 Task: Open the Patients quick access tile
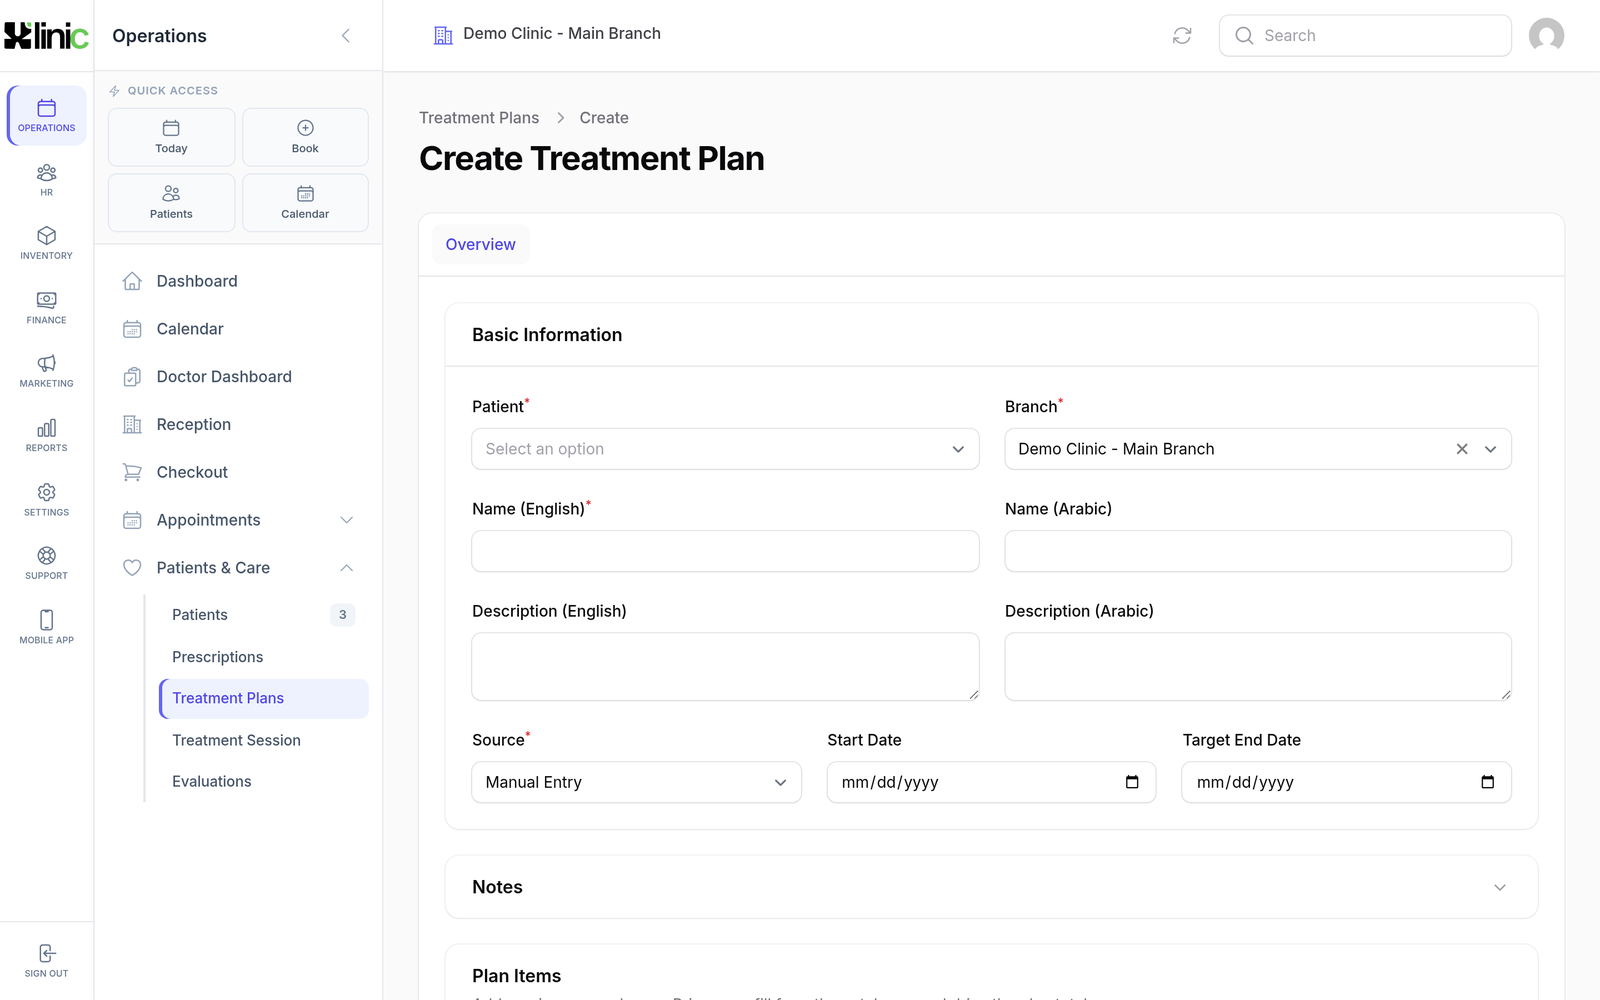pyautogui.click(x=171, y=203)
